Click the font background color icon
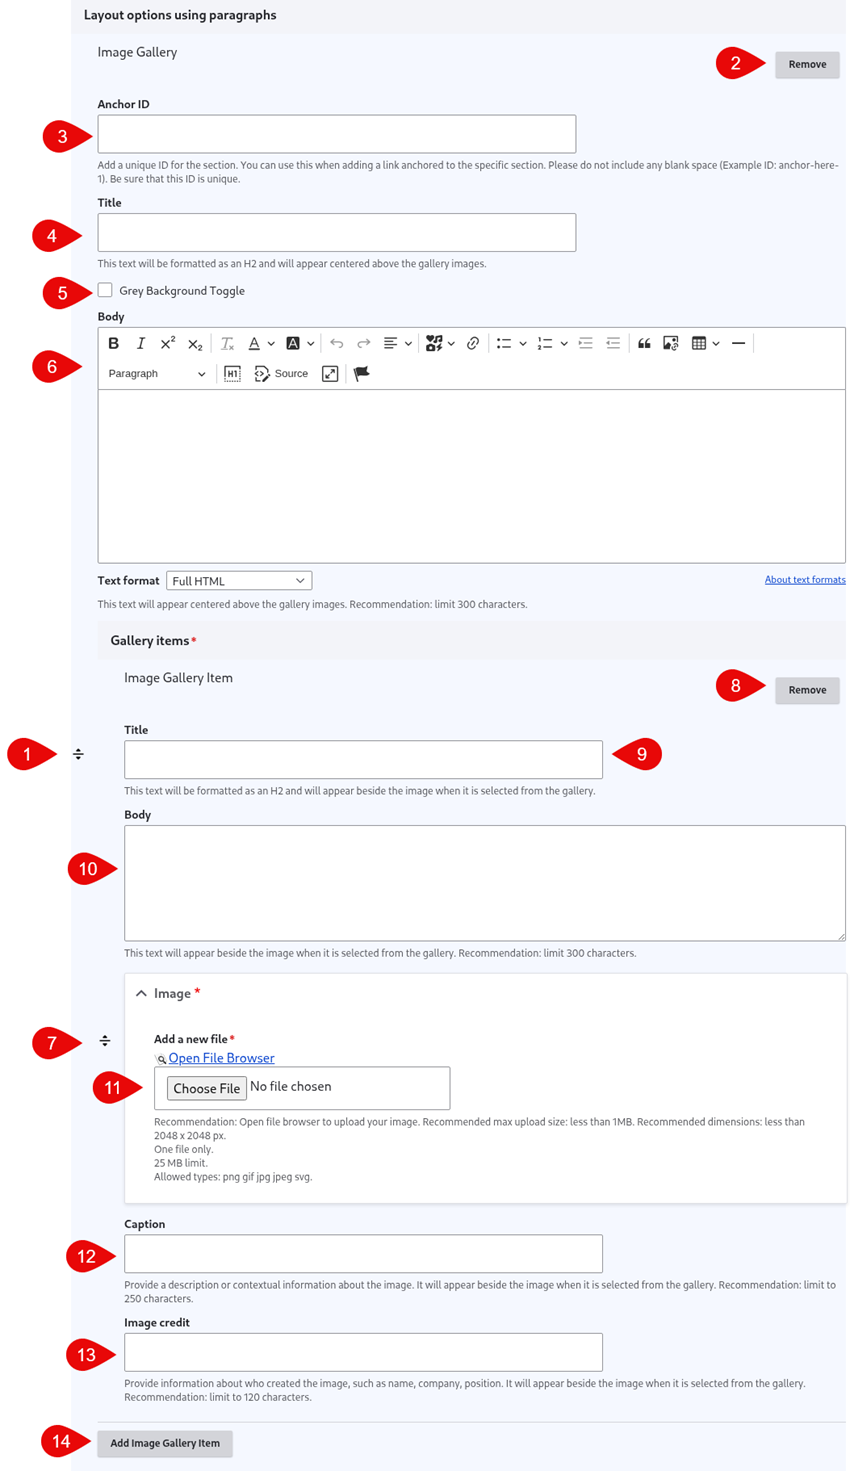Image resolution: width=850 pixels, height=1471 pixels. [x=293, y=343]
